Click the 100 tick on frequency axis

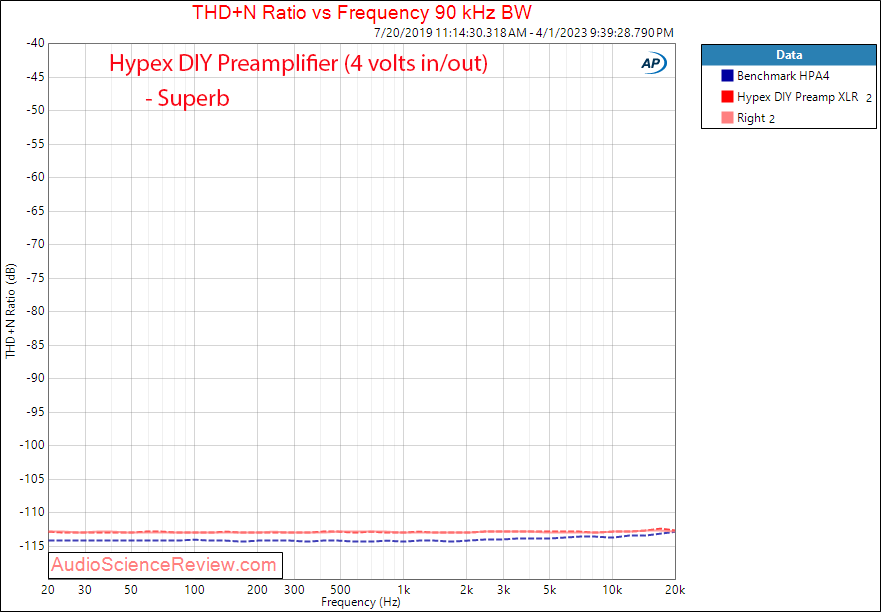pos(194,590)
